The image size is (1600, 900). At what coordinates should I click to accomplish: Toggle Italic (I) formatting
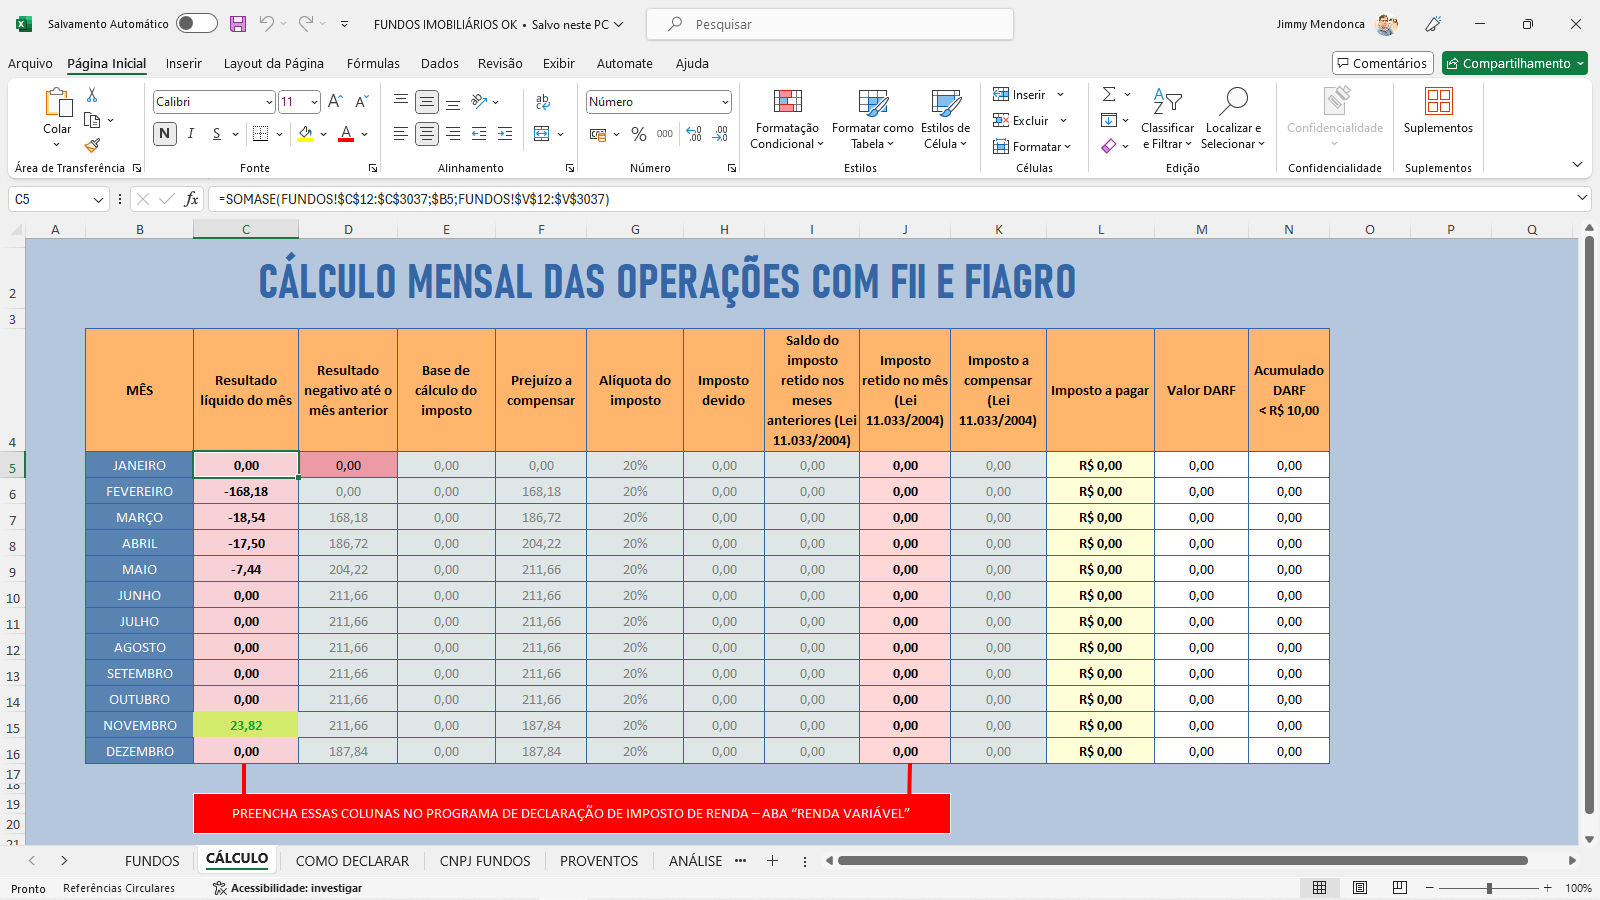191,134
